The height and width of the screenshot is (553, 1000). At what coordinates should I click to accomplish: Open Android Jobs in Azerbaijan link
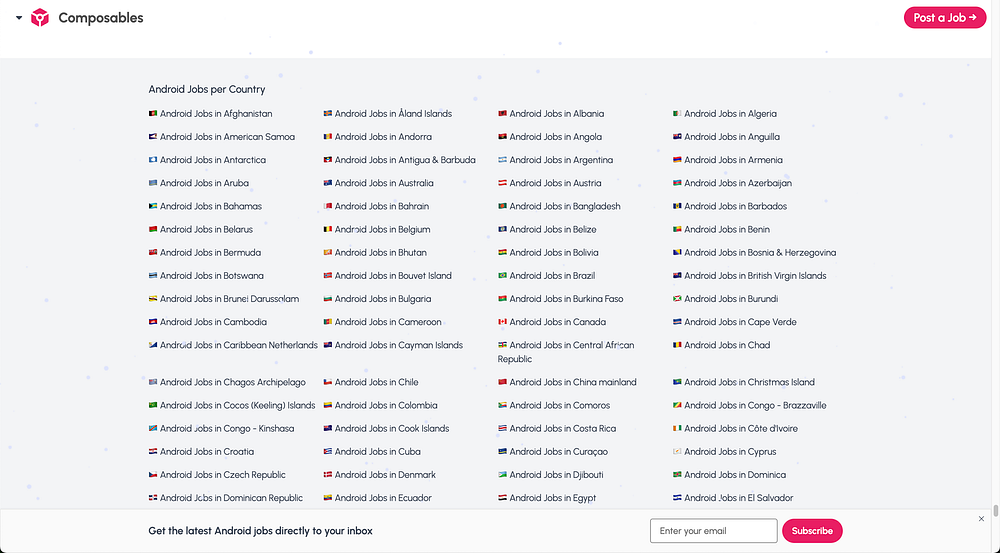click(732, 183)
